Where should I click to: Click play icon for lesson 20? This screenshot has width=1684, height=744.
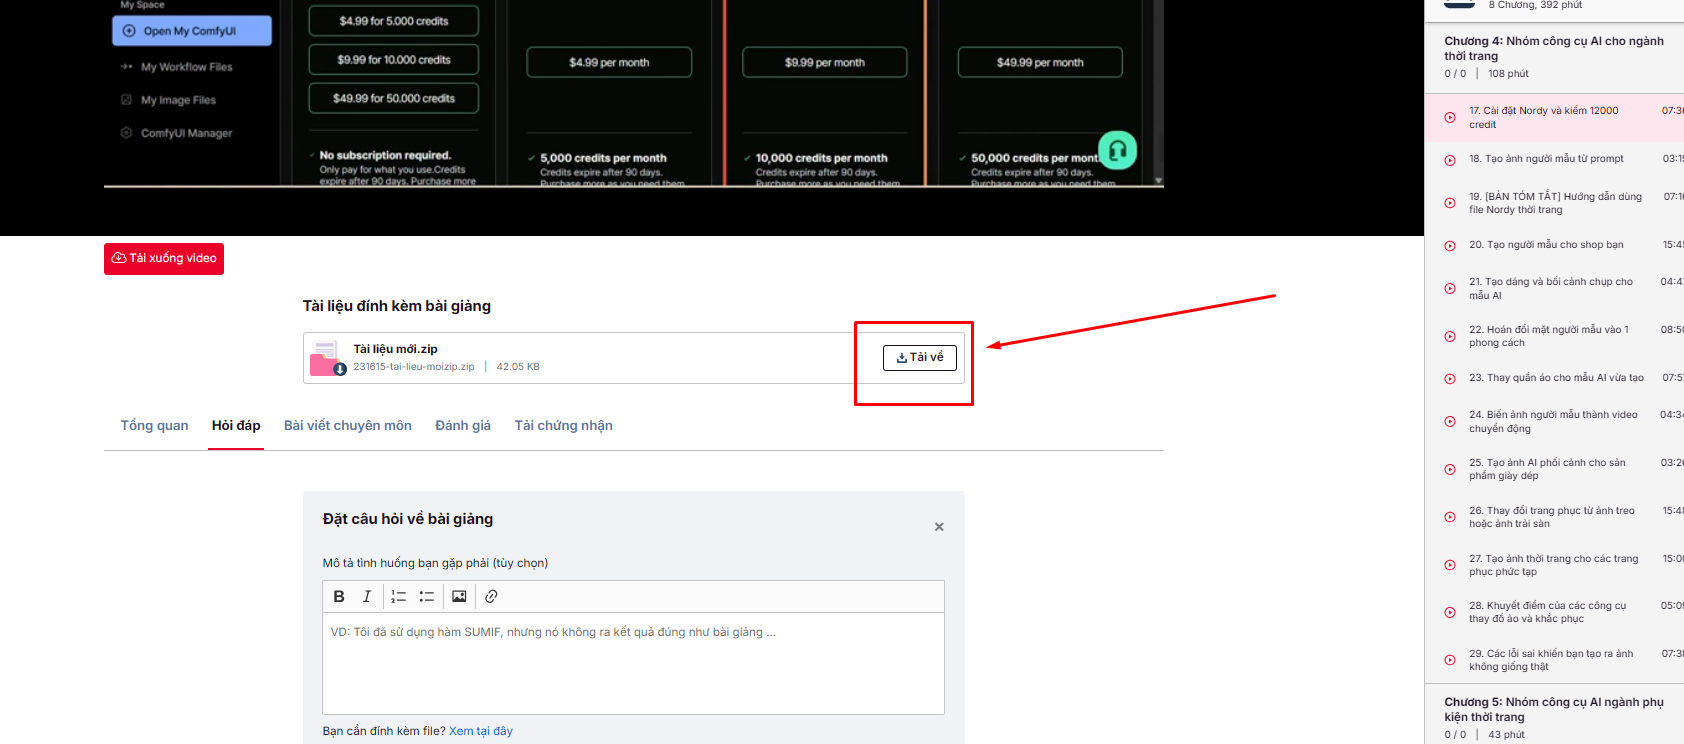coord(1450,246)
